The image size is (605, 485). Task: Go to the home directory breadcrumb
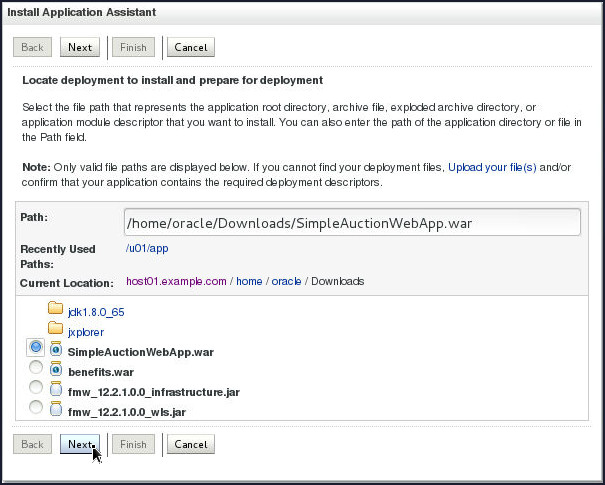(250, 281)
